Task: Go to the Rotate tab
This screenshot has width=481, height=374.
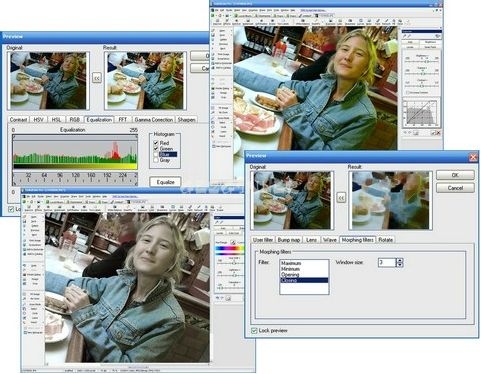Action: pos(386,240)
